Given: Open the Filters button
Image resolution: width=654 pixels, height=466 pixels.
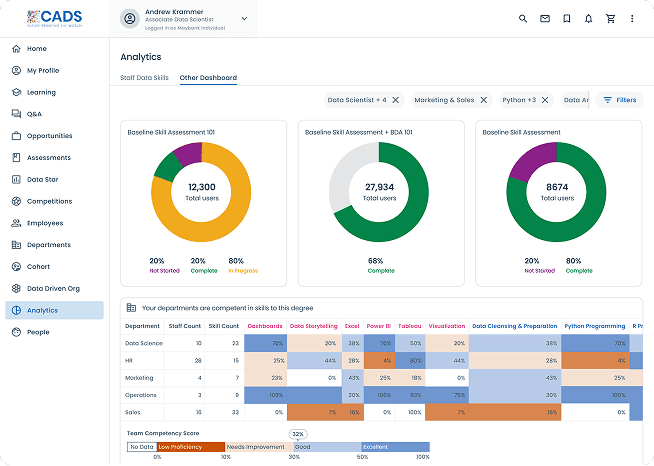Looking at the screenshot, I should [619, 100].
